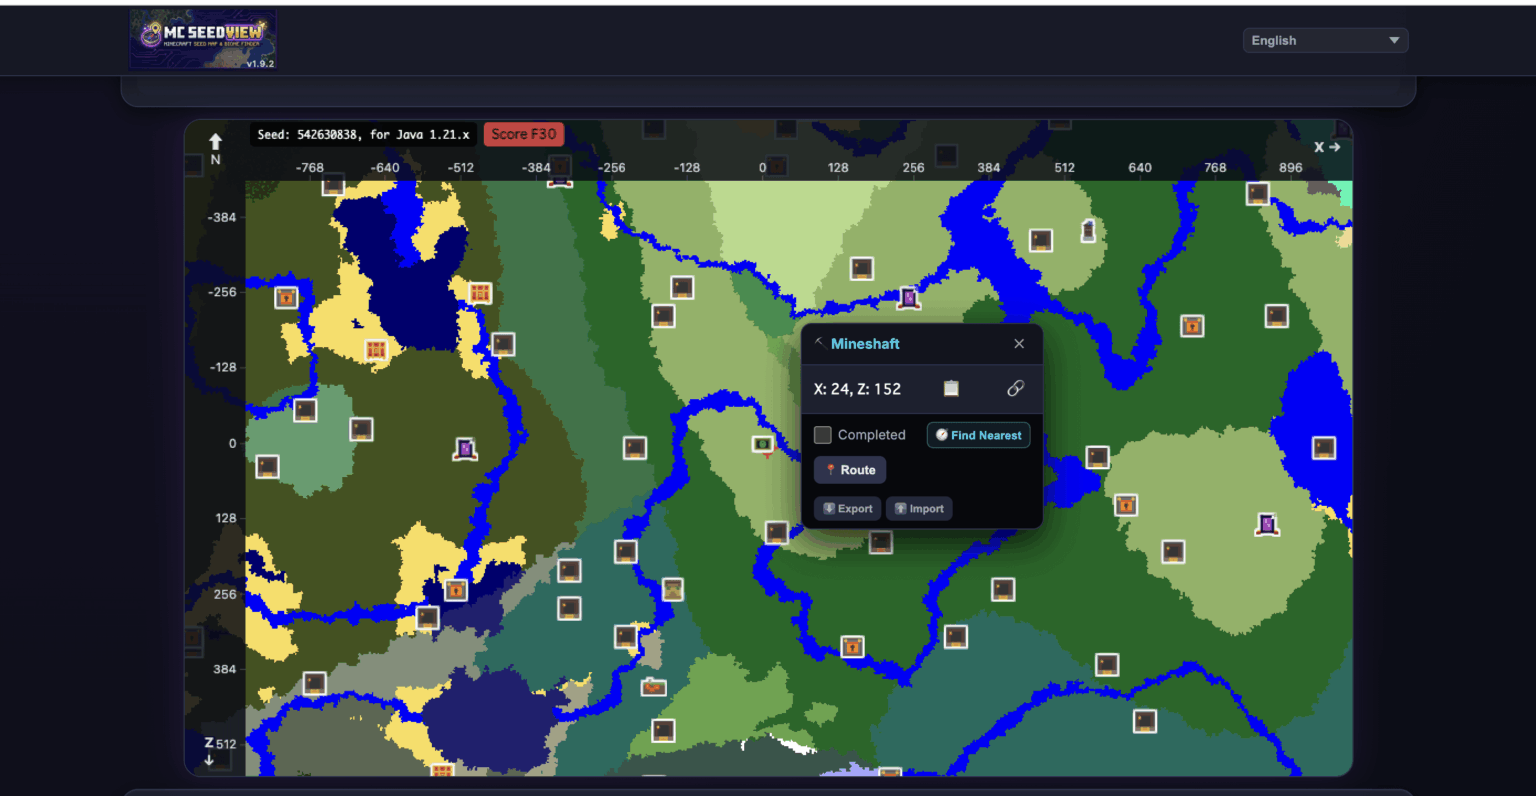The width and height of the screenshot is (1536, 796).
Task: Copy coordinates with the clipboard icon
Action: [x=951, y=388]
